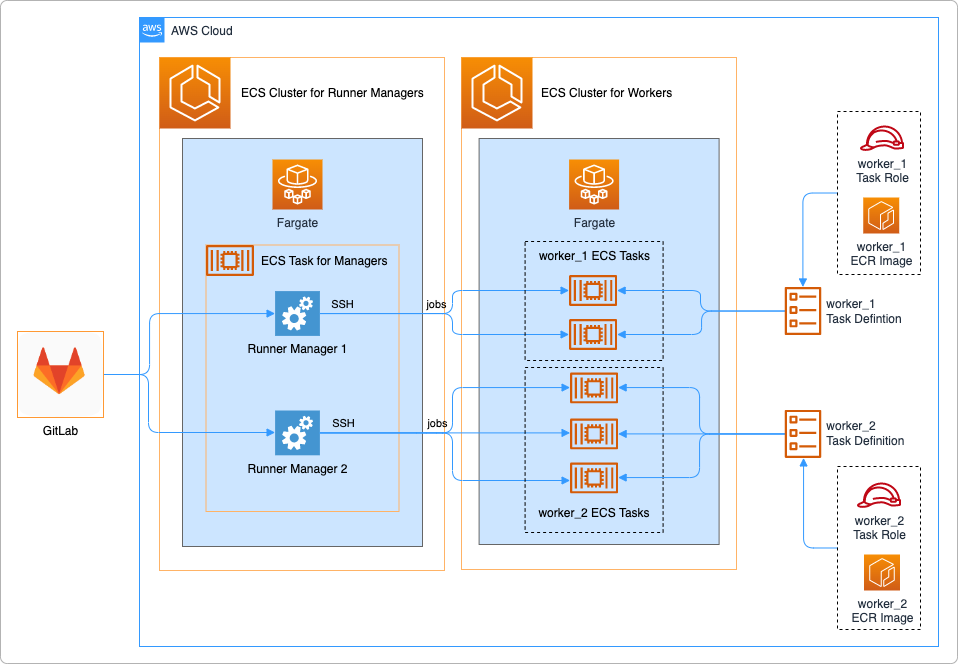The width and height of the screenshot is (958, 664).
Task: Select the worker_2 Task Definition icon
Action: (x=802, y=433)
